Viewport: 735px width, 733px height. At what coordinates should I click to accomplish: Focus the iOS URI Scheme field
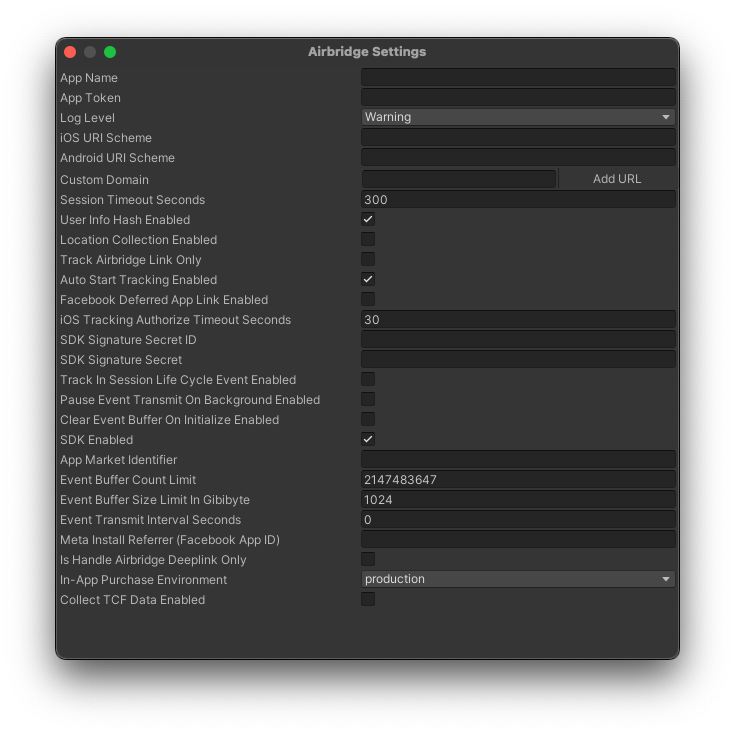(518, 137)
